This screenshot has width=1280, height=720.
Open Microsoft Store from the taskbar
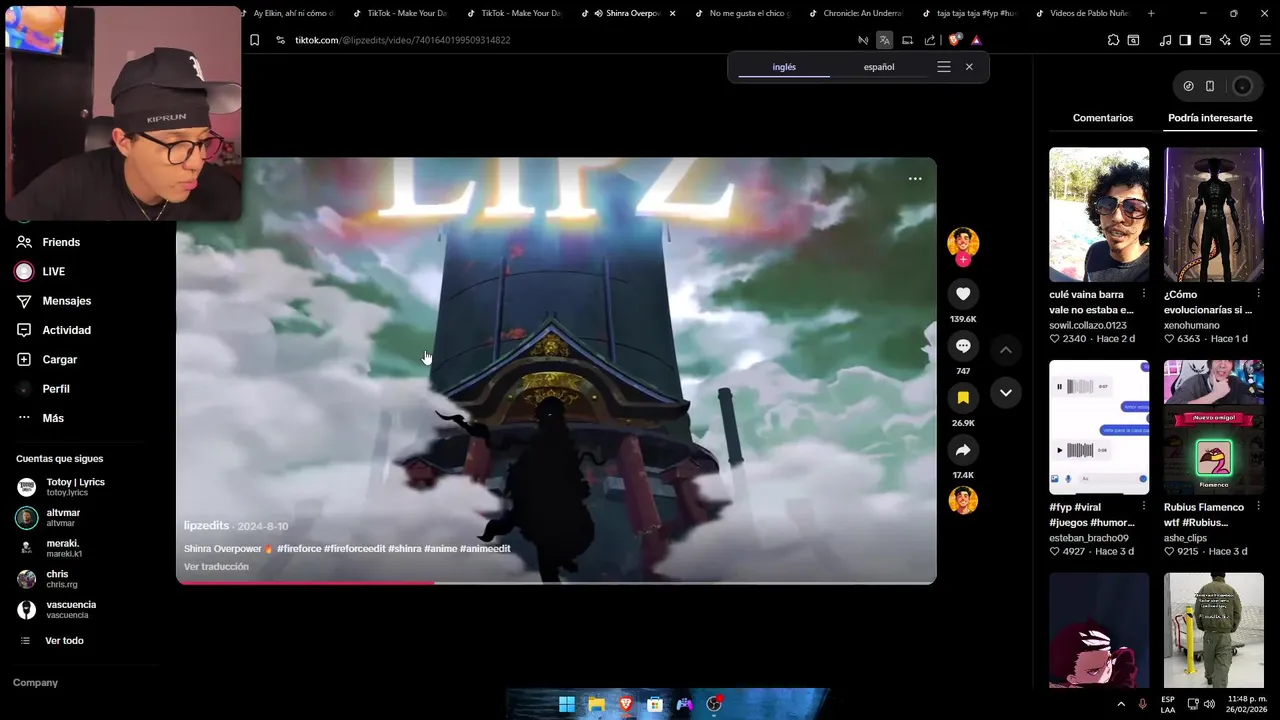click(x=655, y=704)
